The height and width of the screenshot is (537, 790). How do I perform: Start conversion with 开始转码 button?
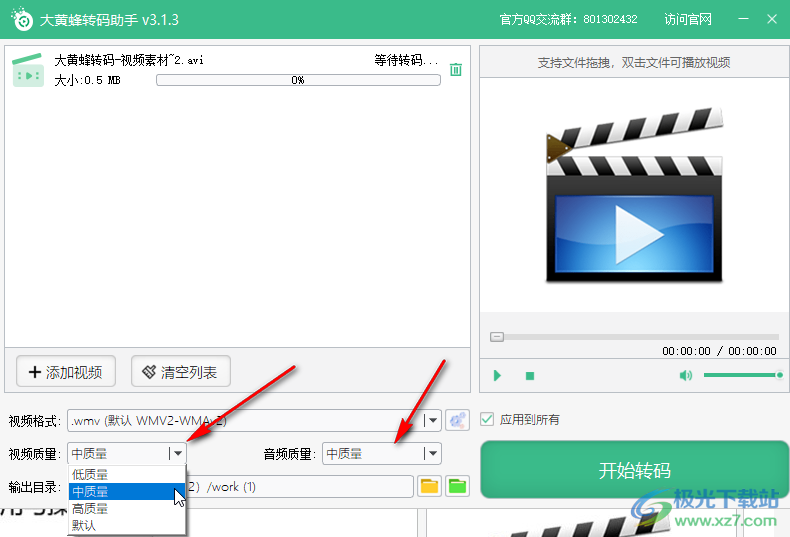click(634, 470)
